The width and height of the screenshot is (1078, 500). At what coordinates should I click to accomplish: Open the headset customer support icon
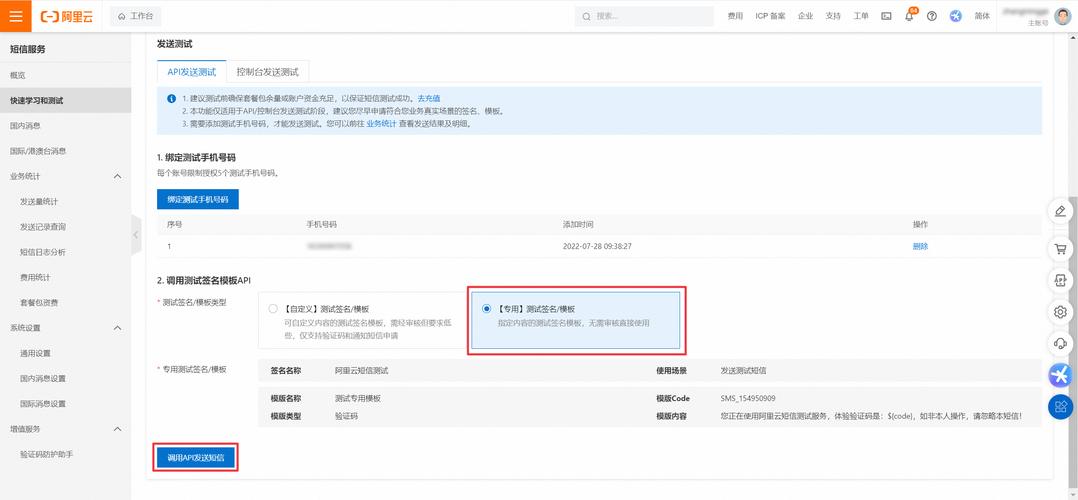click(x=1060, y=343)
